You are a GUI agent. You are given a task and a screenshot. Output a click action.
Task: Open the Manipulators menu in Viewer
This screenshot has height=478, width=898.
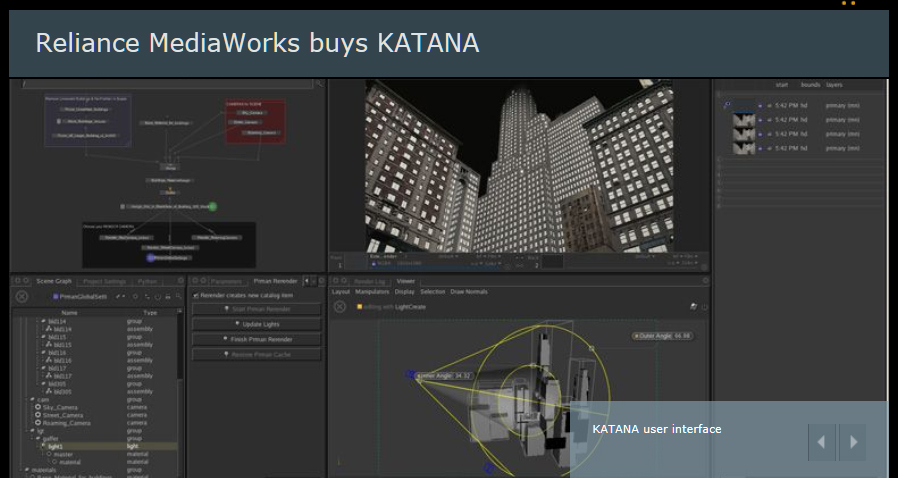pos(372,292)
